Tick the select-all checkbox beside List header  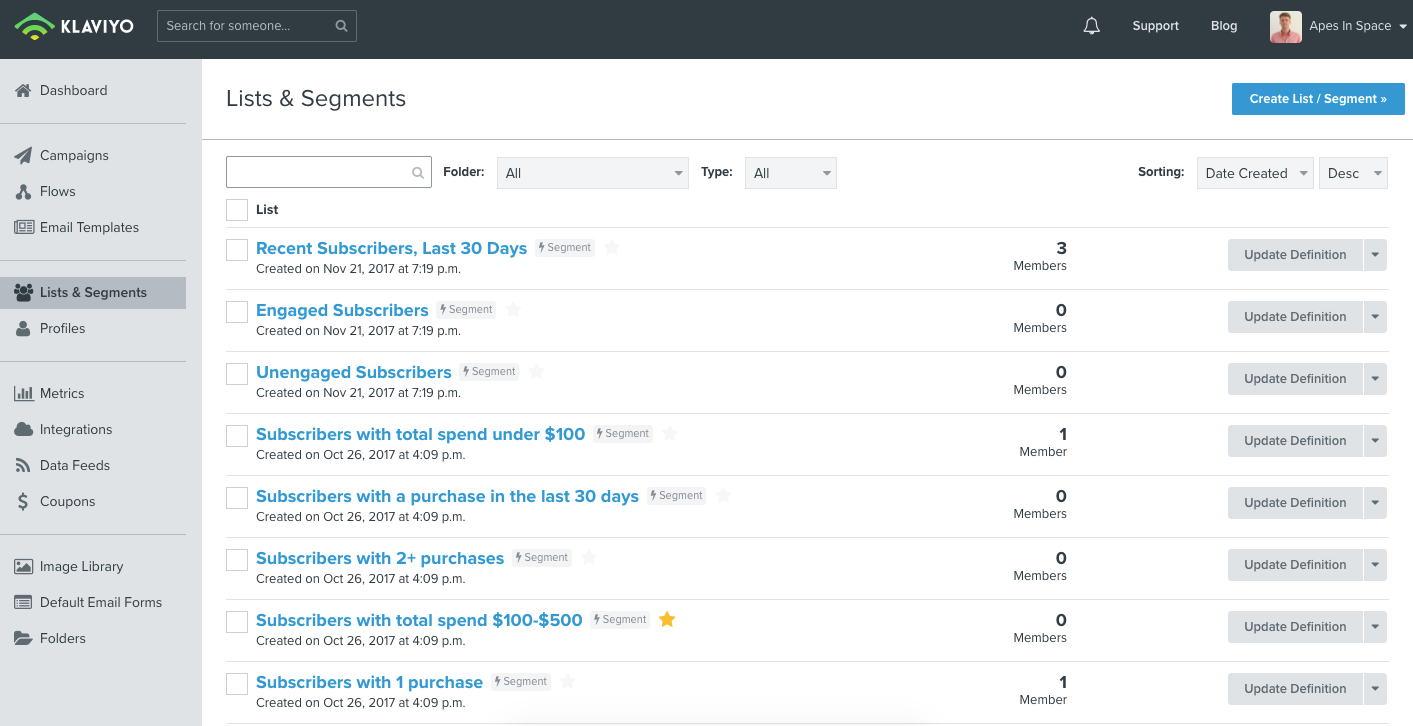[x=237, y=210]
